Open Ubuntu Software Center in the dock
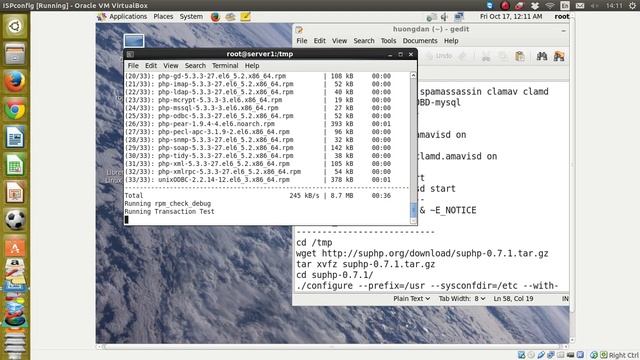 point(15,247)
